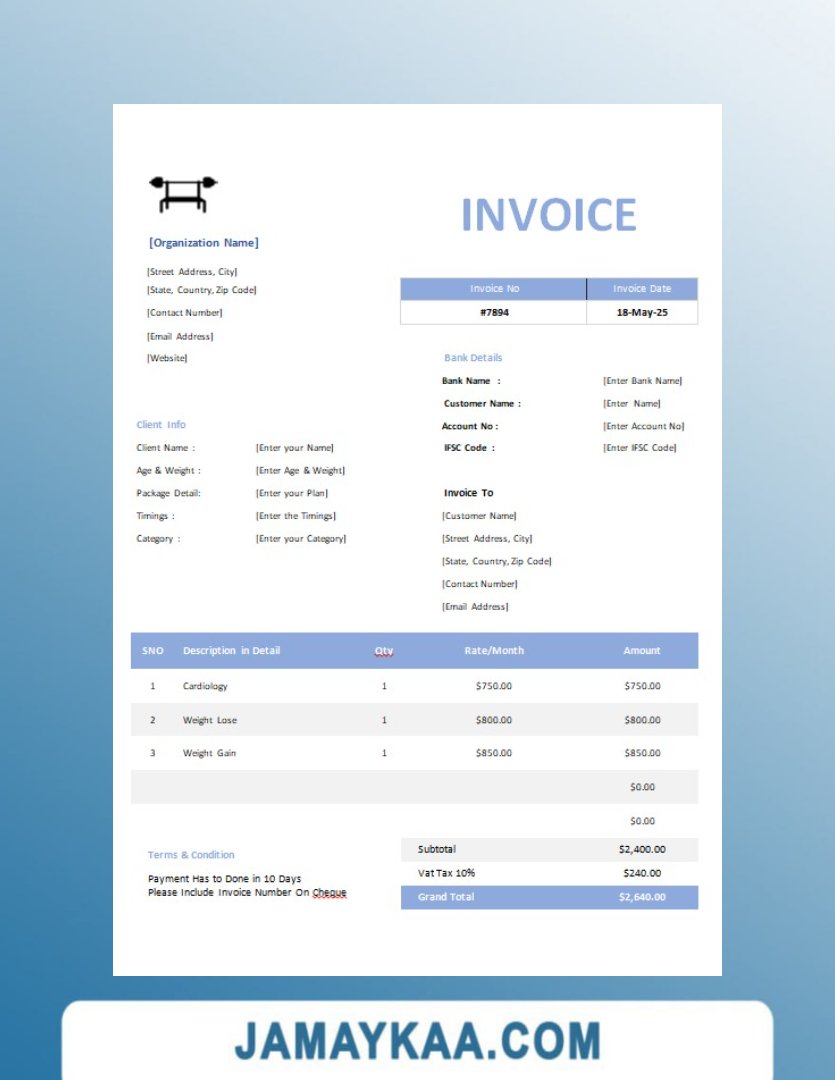
Task: Click the [Website] placeholder under organization
Action: point(167,358)
